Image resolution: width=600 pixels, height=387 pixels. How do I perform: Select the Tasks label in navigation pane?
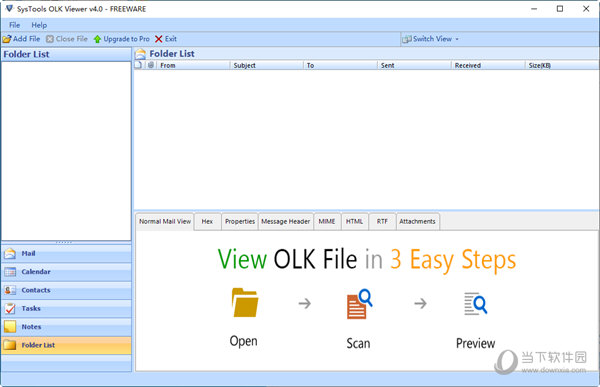tap(31, 309)
